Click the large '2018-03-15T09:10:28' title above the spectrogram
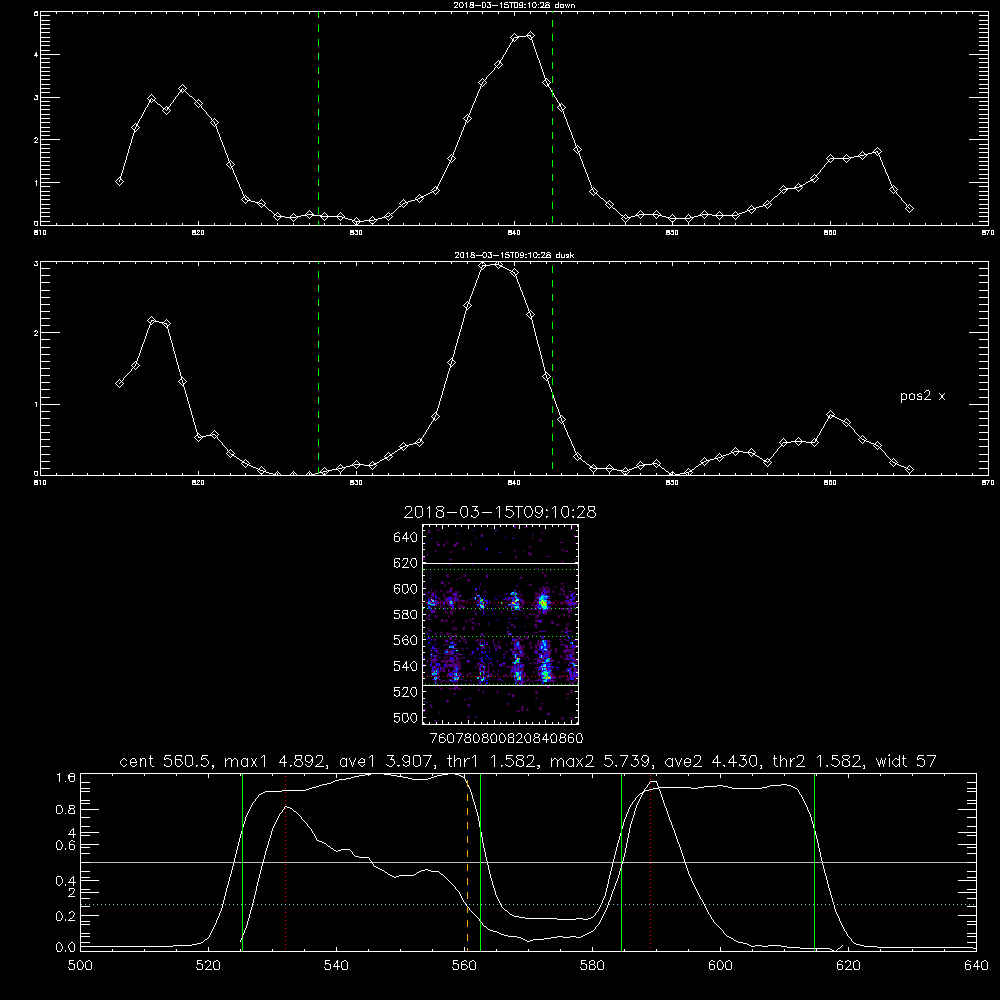 pos(500,512)
